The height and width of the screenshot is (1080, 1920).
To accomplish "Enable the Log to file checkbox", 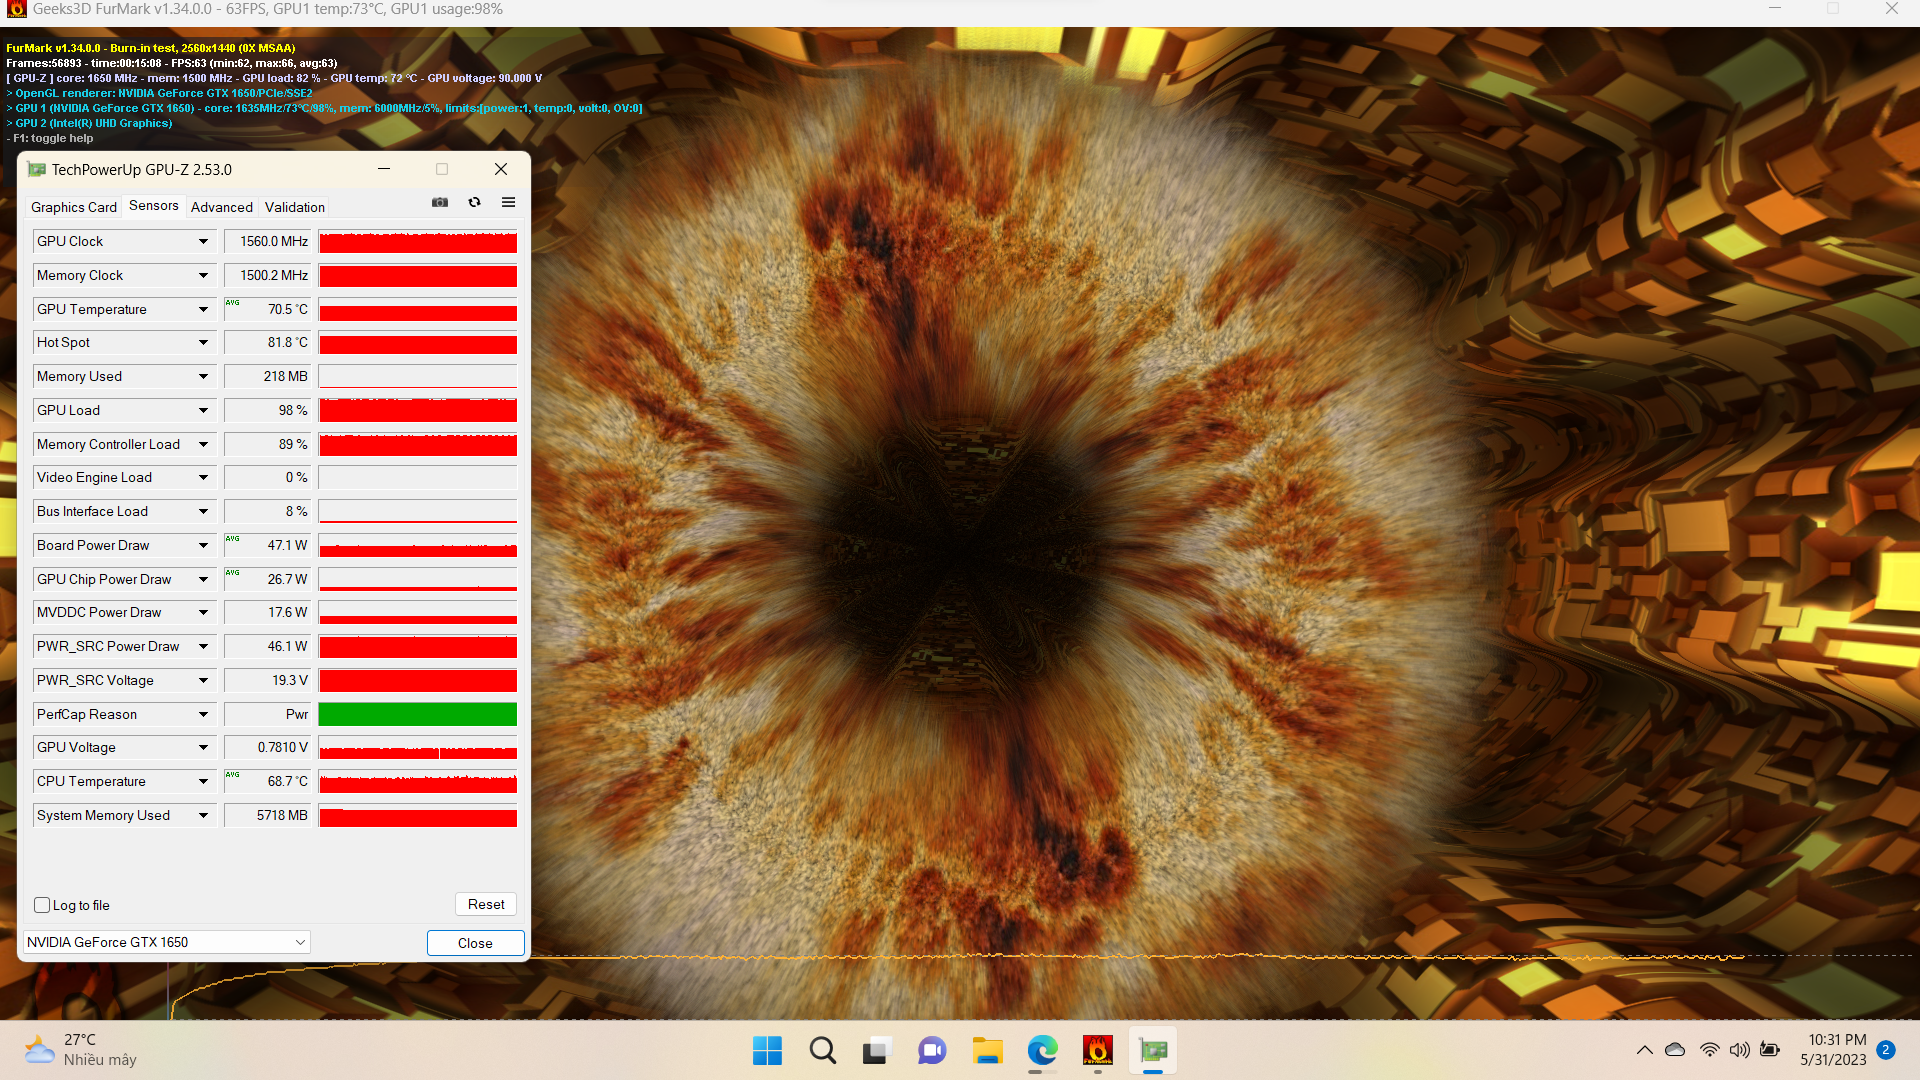I will 42,905.
